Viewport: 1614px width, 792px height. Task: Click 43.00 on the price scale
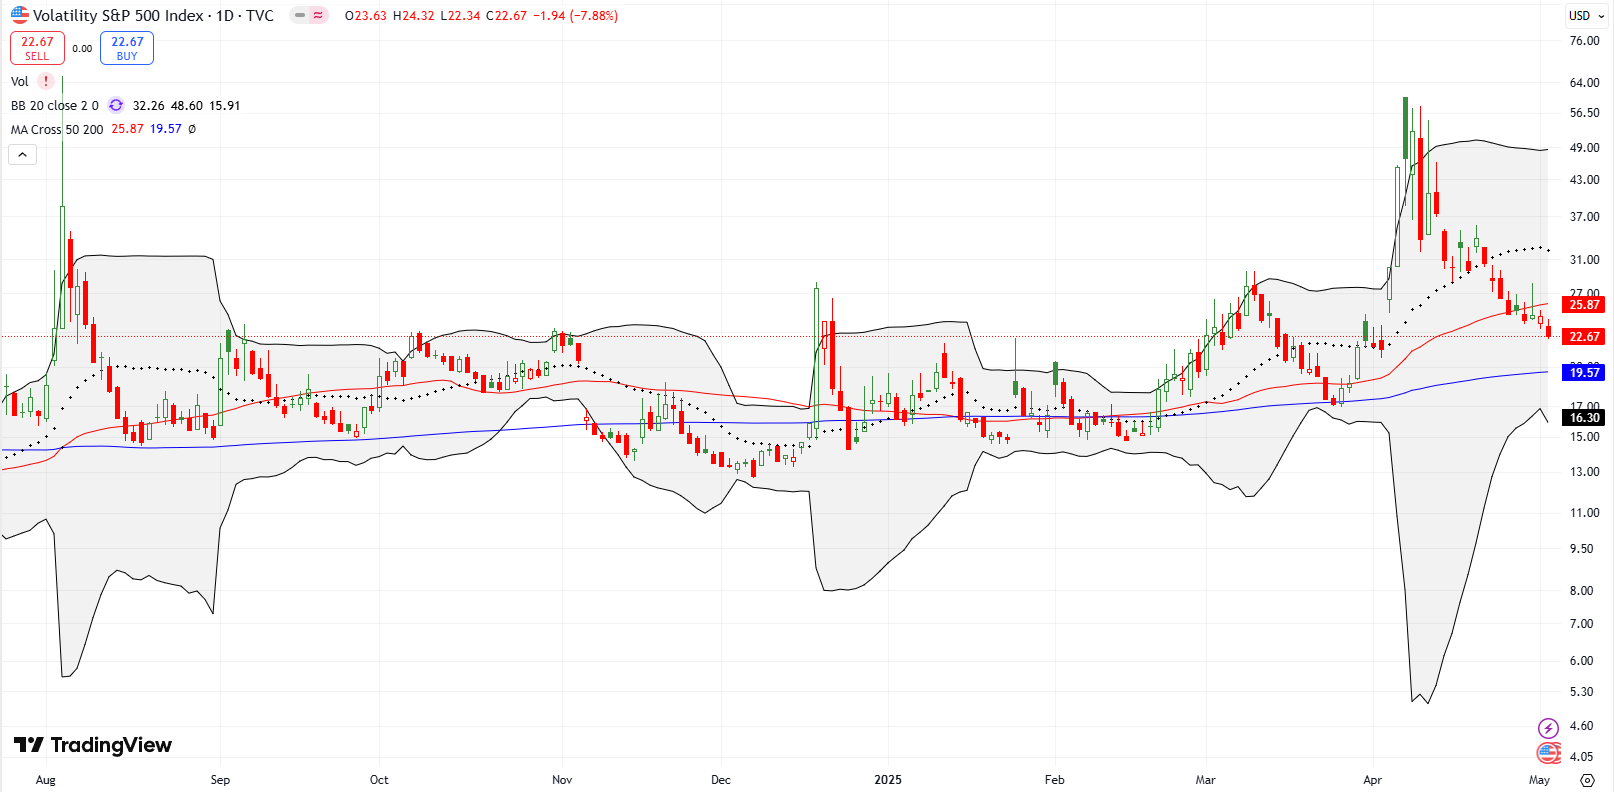click(x=1584, y=180)
